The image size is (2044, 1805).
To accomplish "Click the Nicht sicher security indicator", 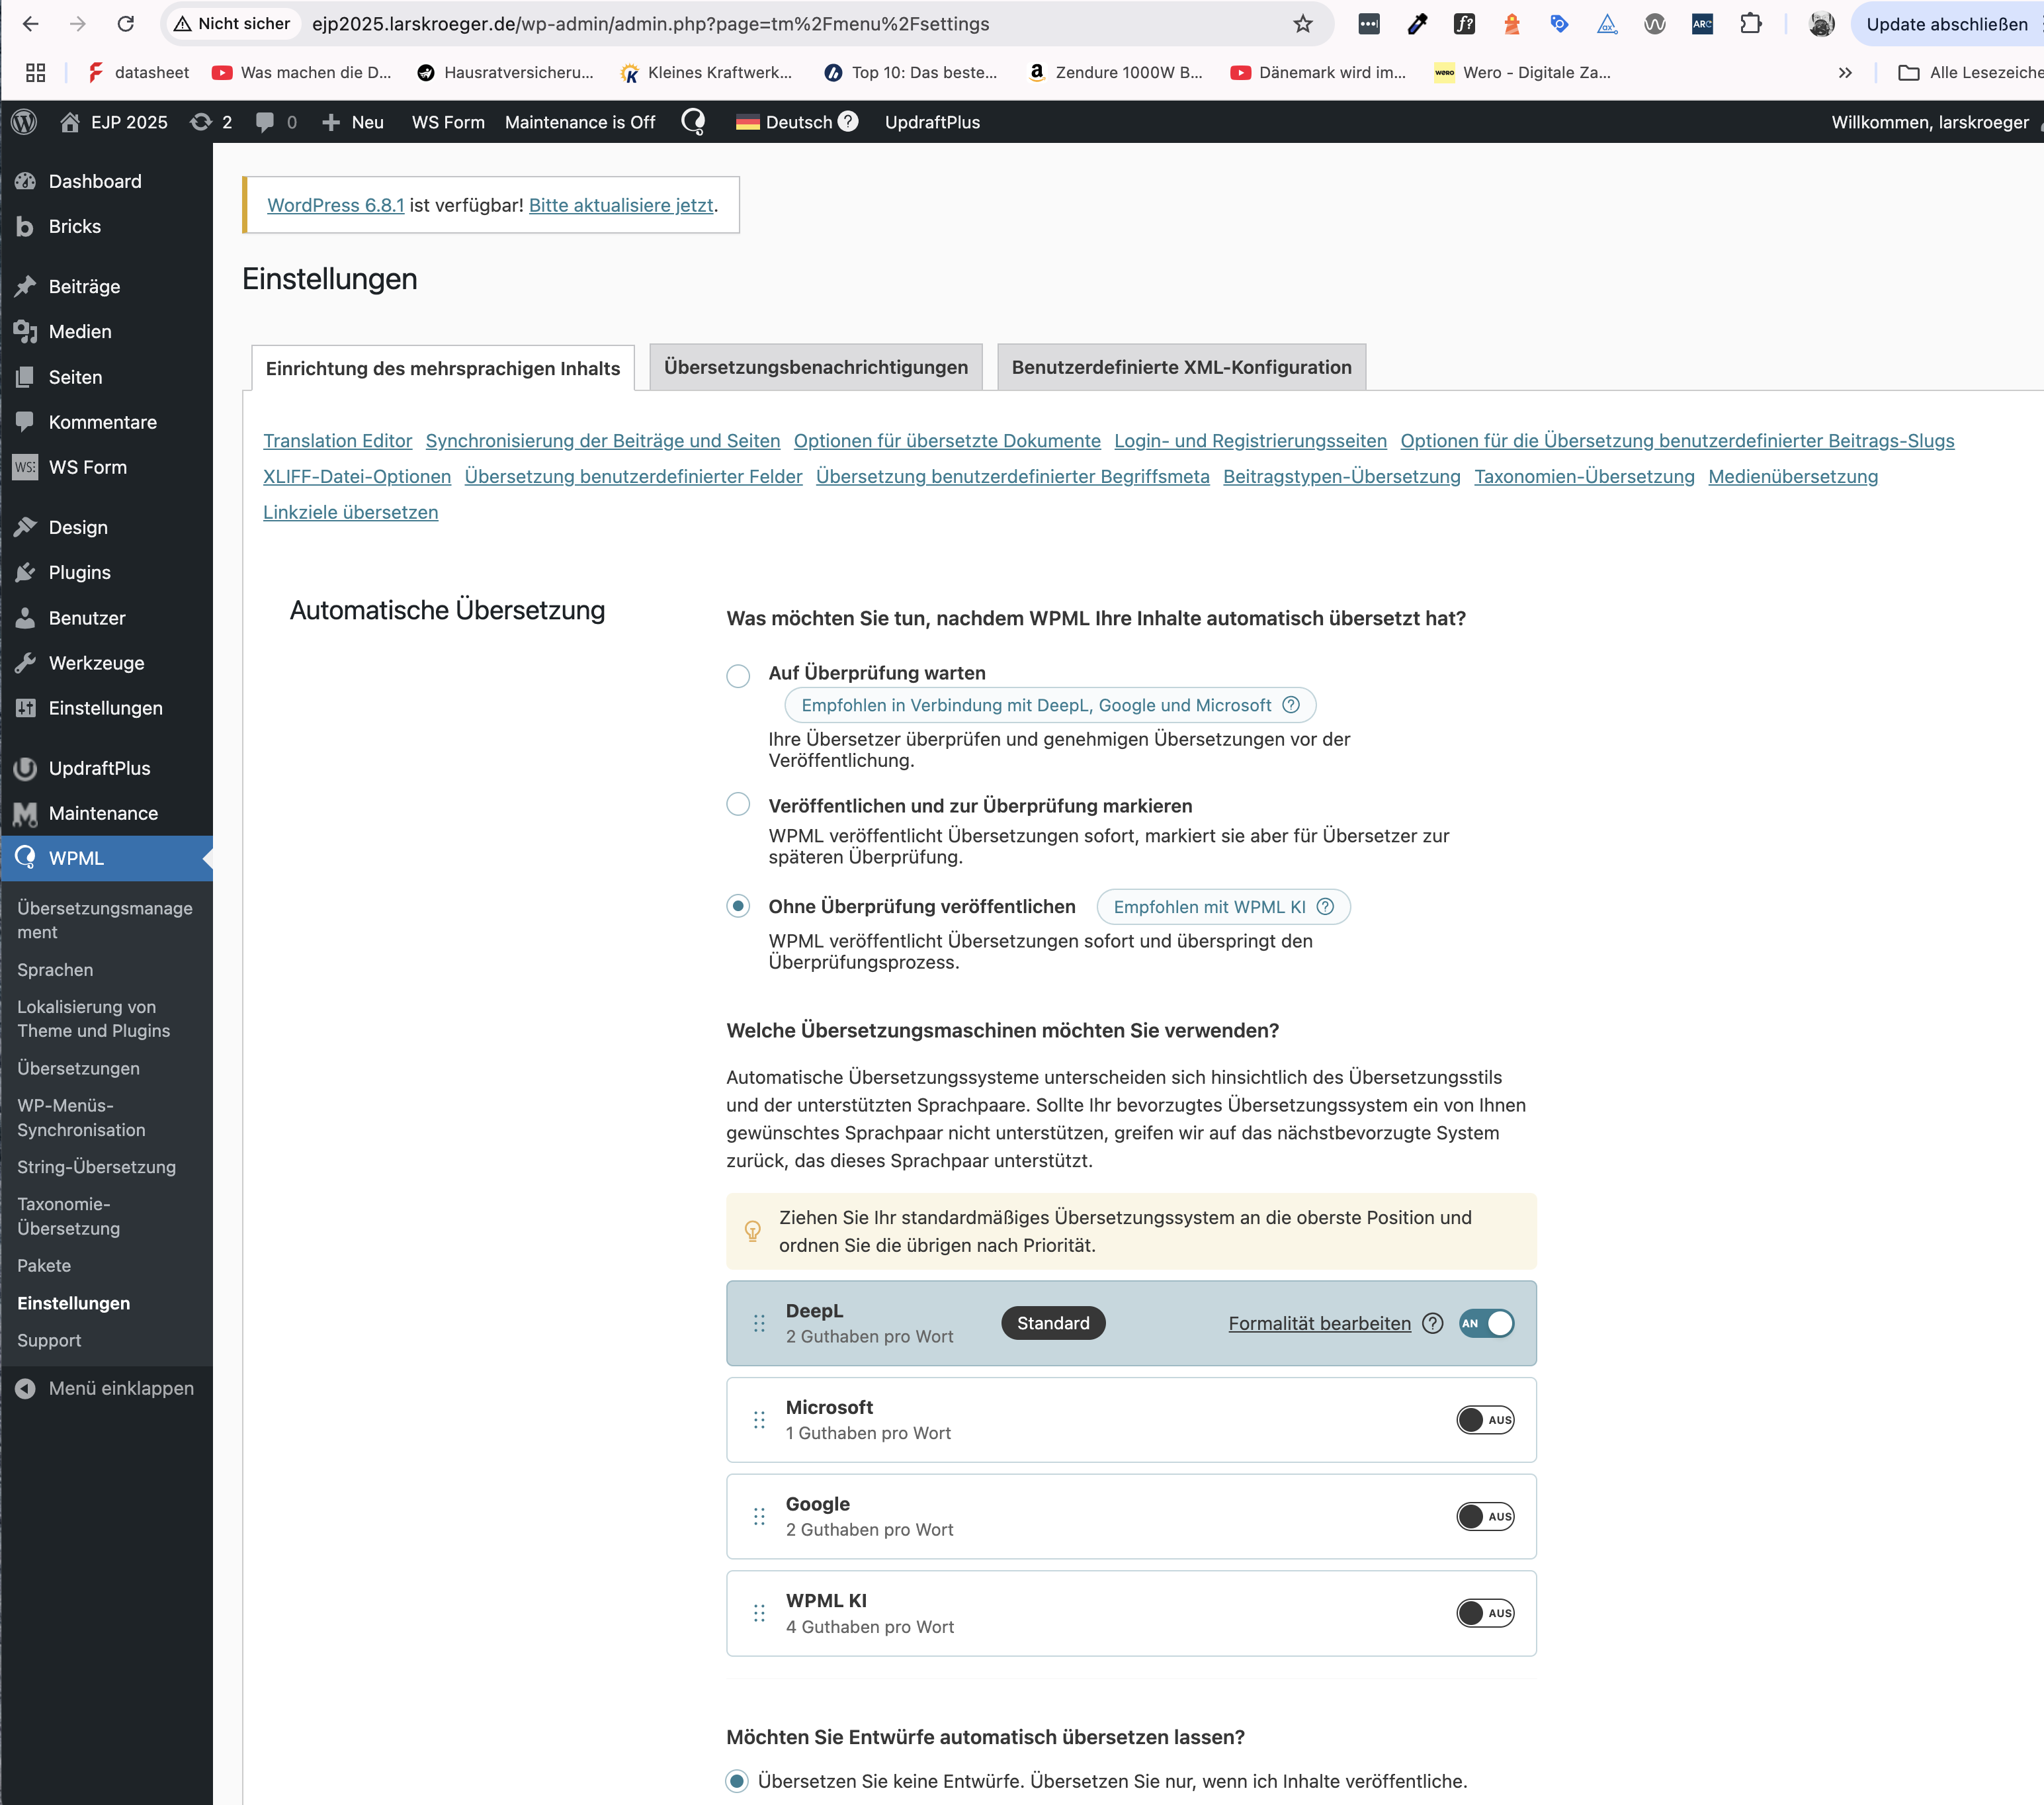I will [232, 24].
